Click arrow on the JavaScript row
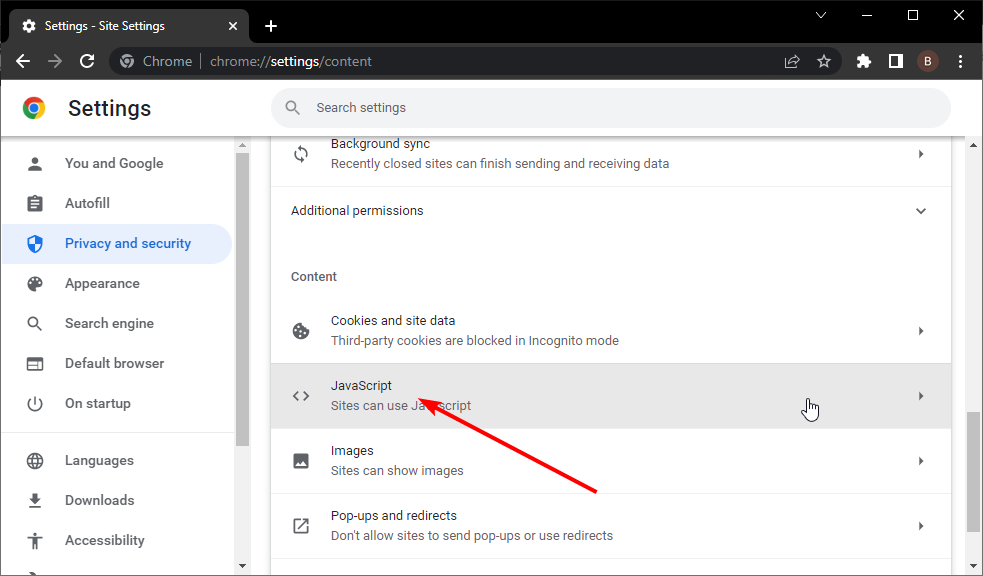This screenshot has width=983, height=576. pos(921,396)
